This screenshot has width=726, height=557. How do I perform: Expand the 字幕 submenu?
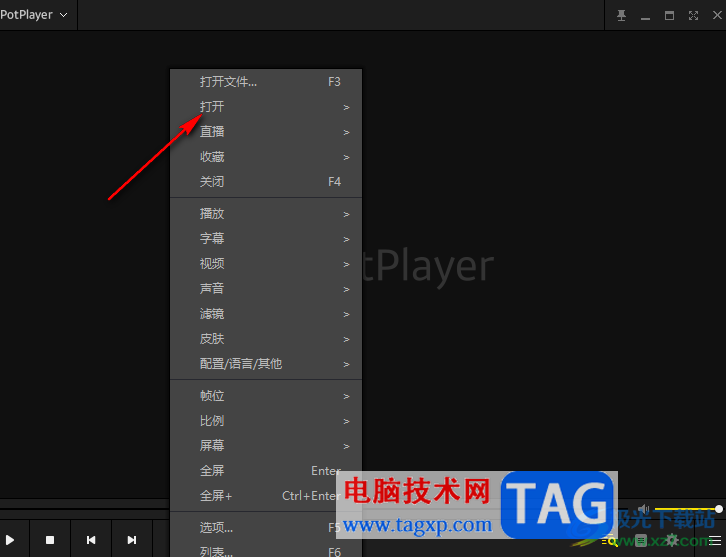pos(266,239)
